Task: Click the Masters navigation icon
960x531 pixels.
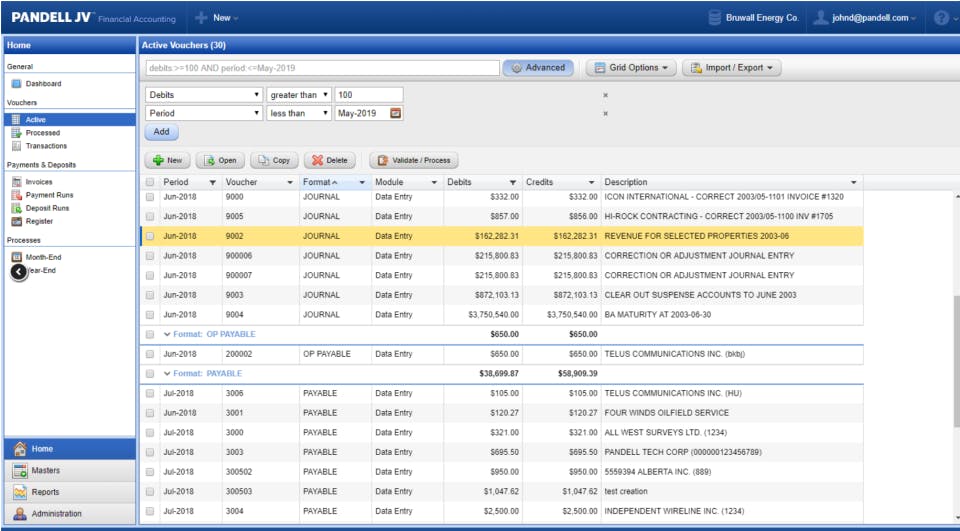Action: (20, 470)
